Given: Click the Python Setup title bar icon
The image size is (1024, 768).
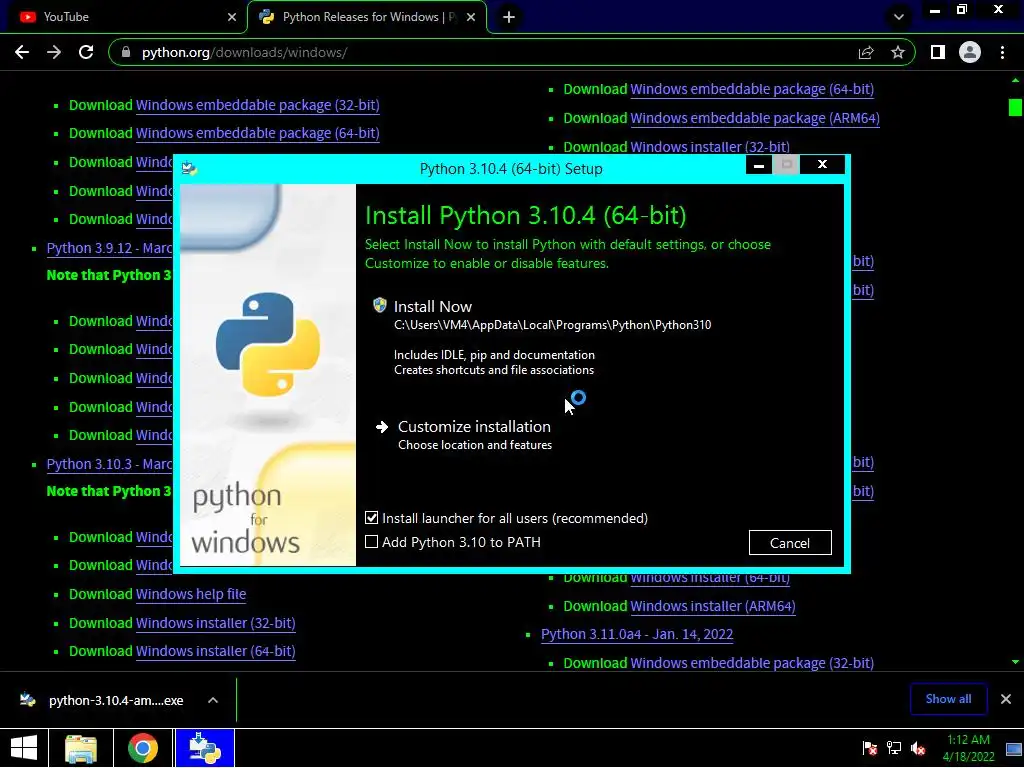Looking at the screenshot, I should point(189,168).
